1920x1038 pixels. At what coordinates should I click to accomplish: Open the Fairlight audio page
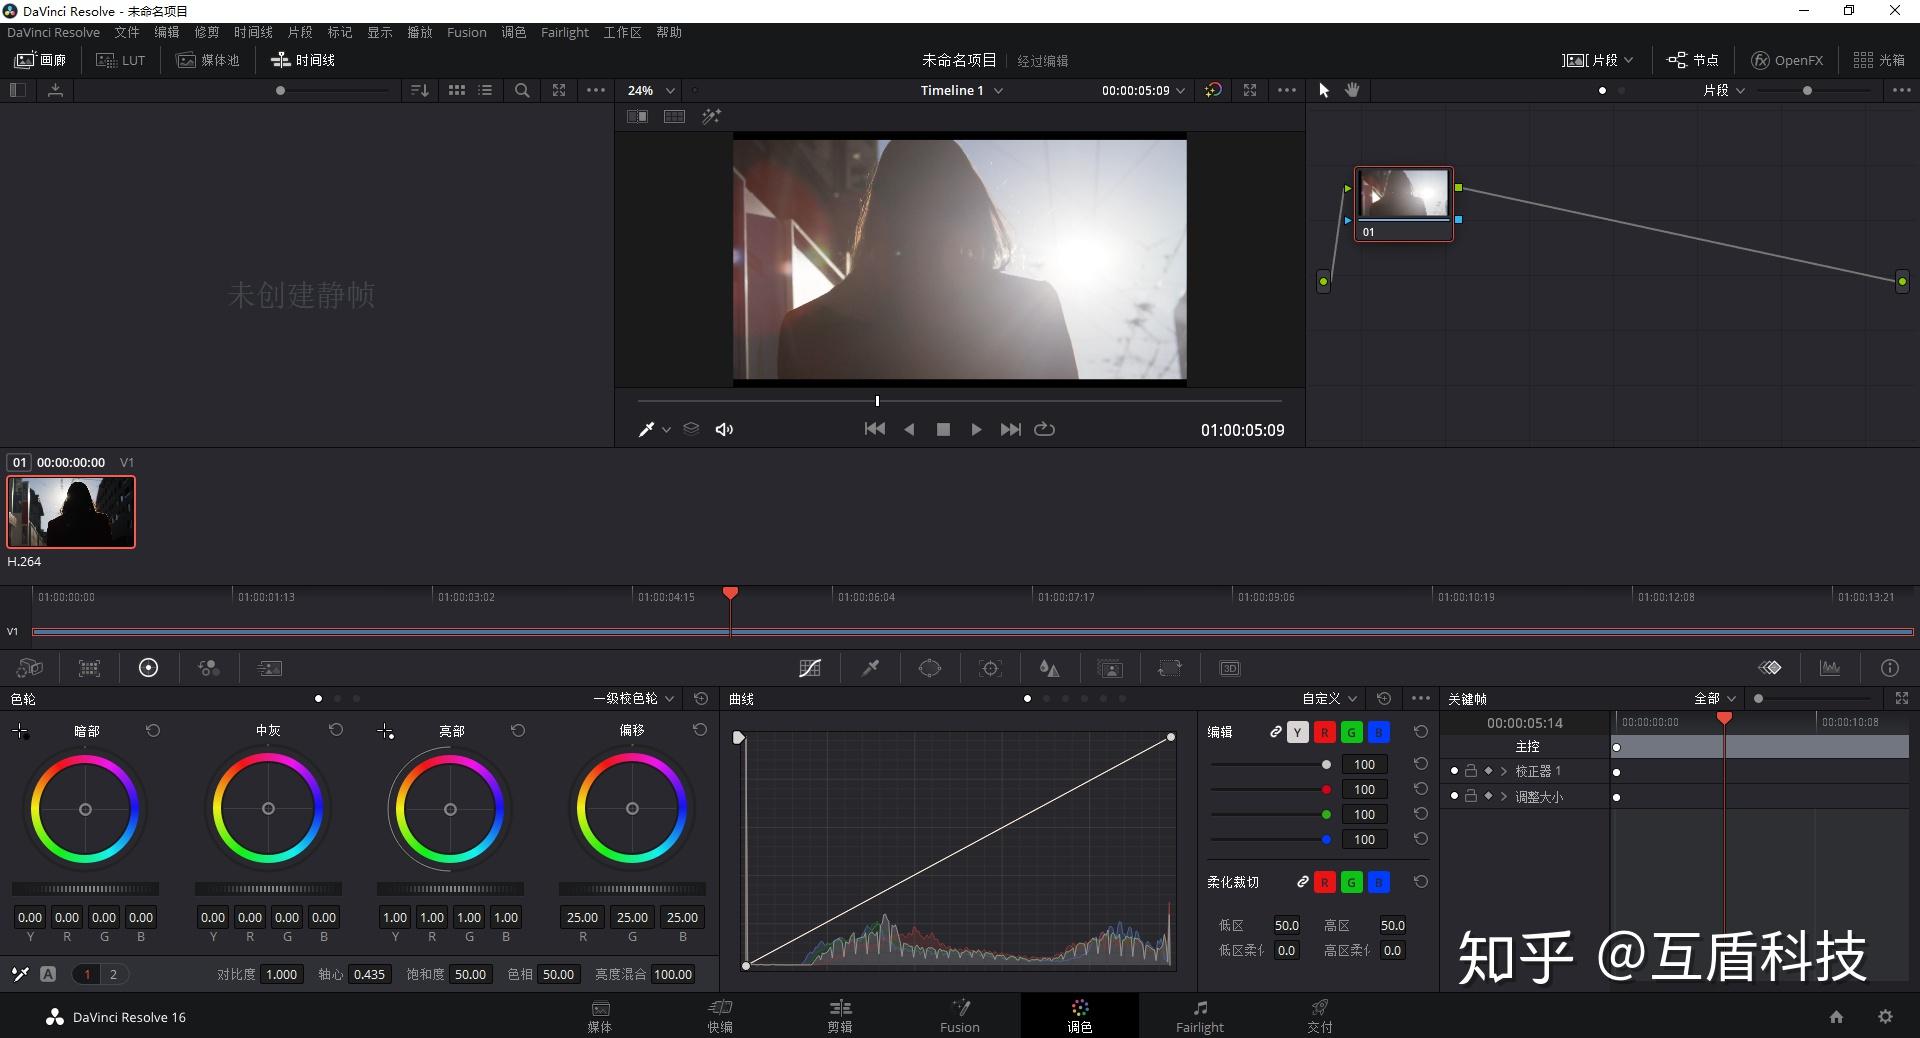[x=1199, y=1015]
